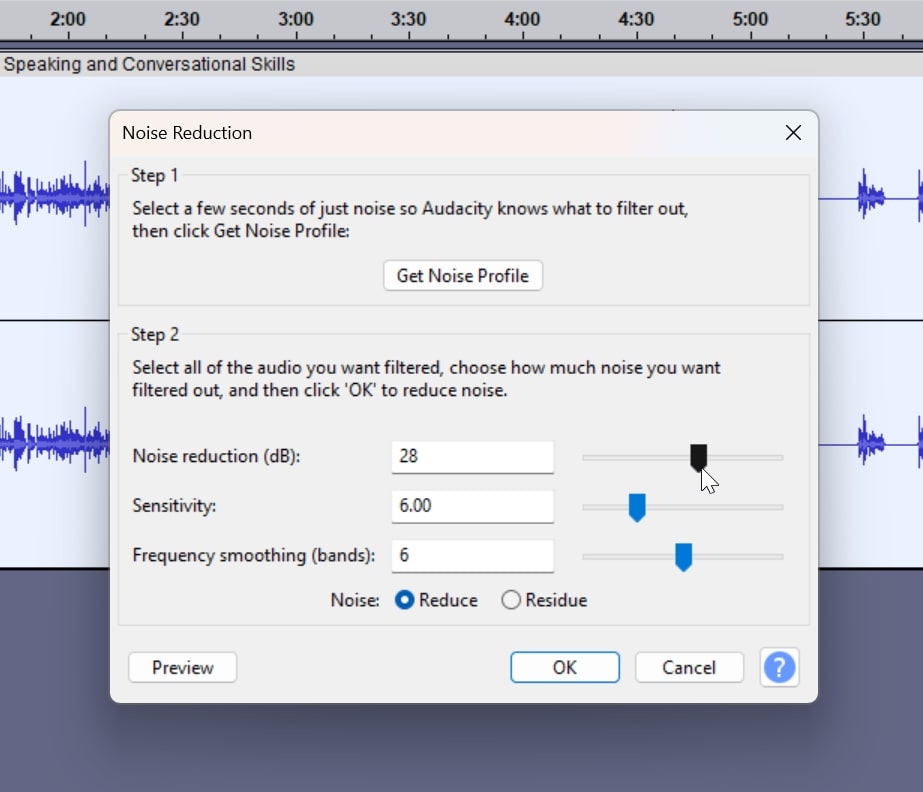Click the Sensitivity slider thumb
This screenshot has height=792, width=923.
tap(636, 507)
